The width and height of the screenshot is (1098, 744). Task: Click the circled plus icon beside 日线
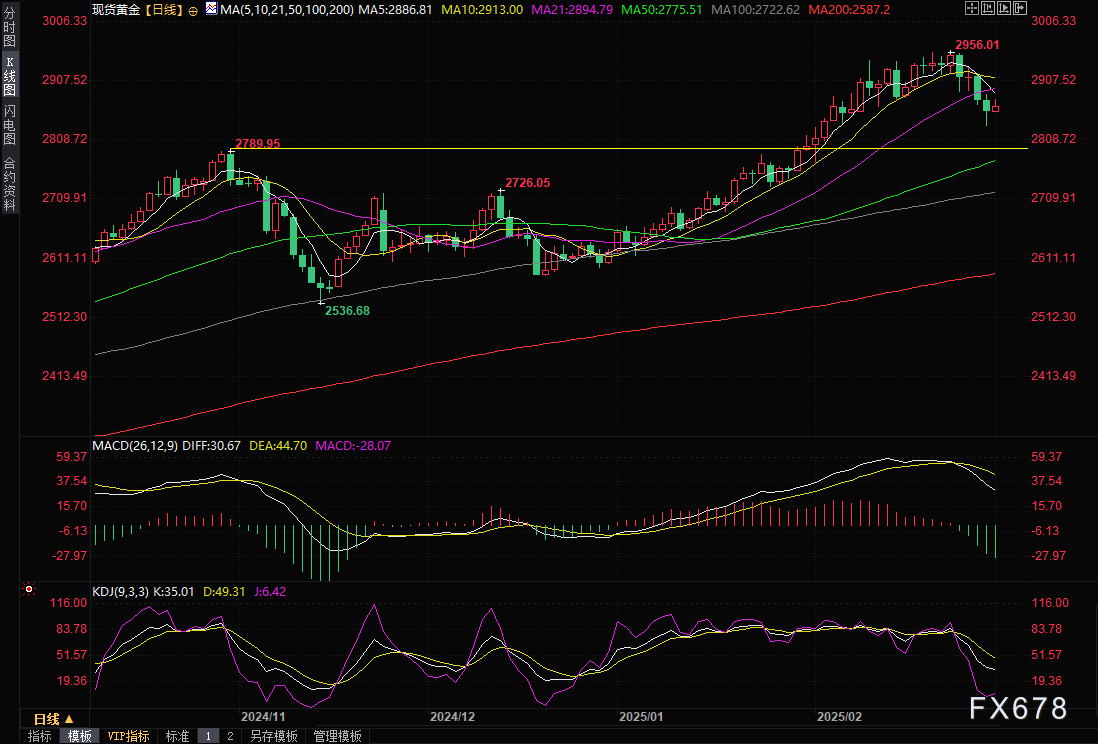(x=193, y=9)
